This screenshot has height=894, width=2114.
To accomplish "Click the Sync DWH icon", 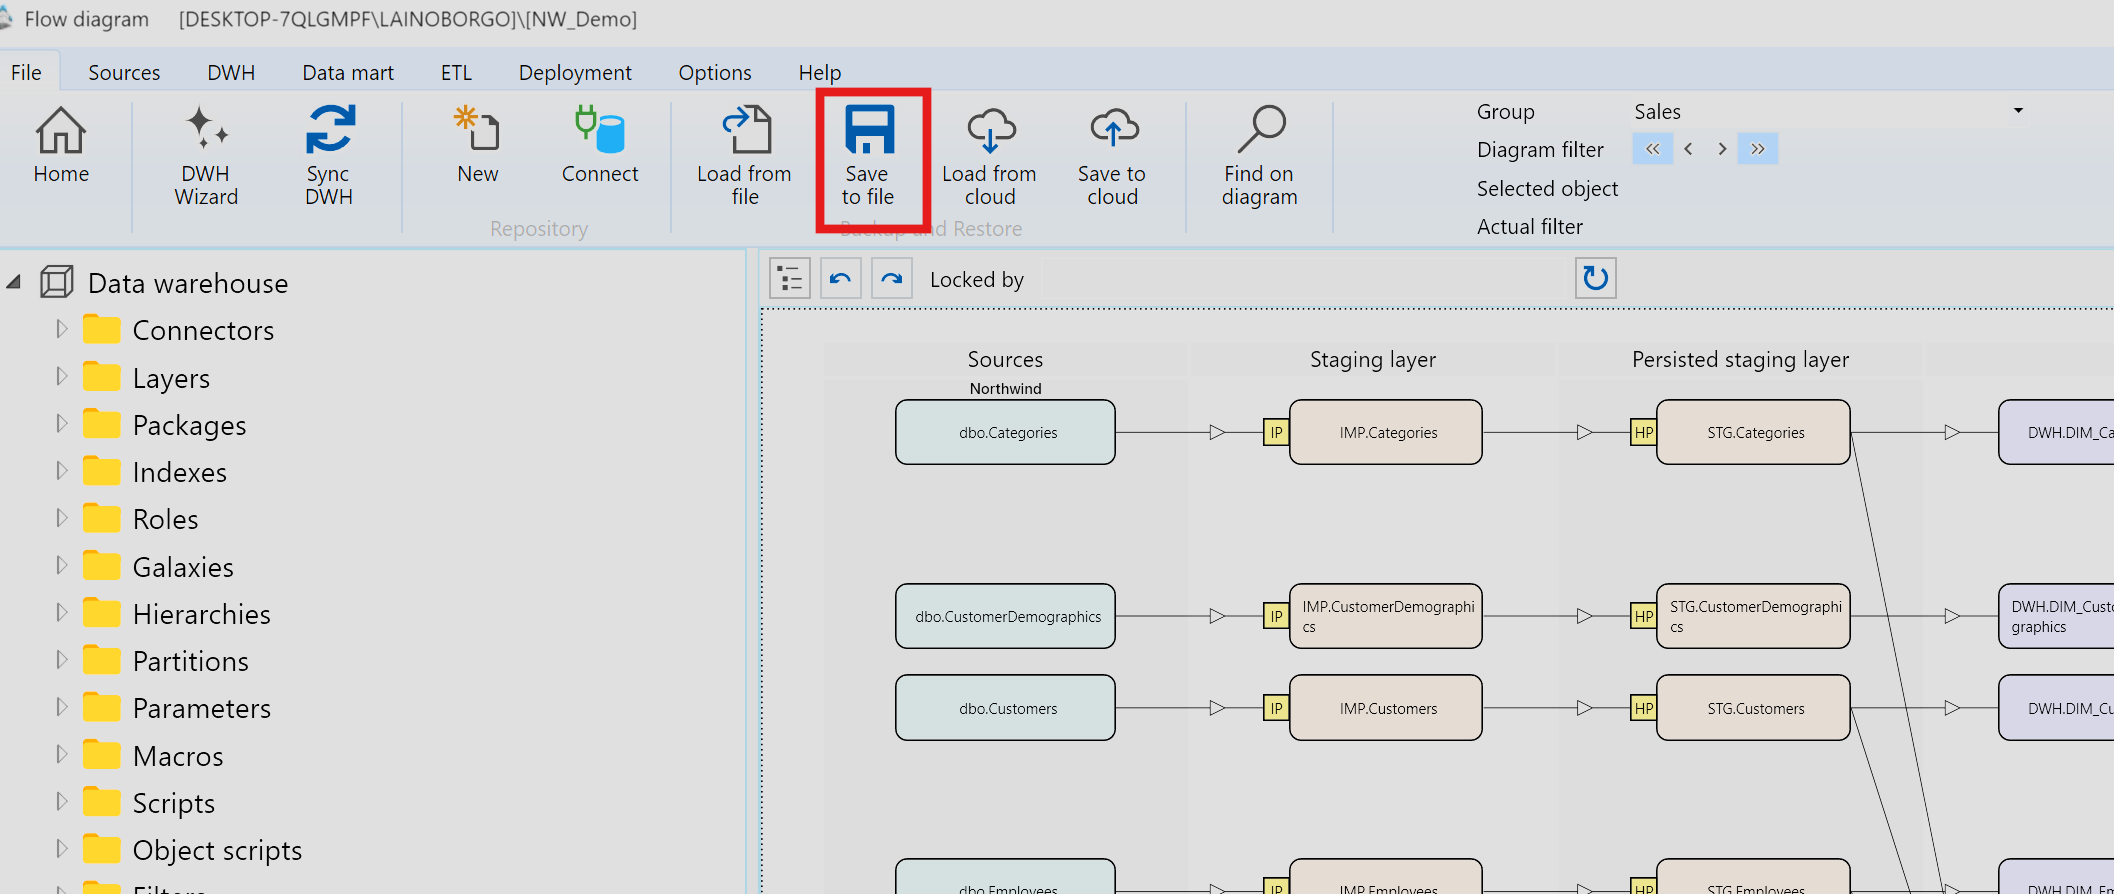I will (329, 155).
